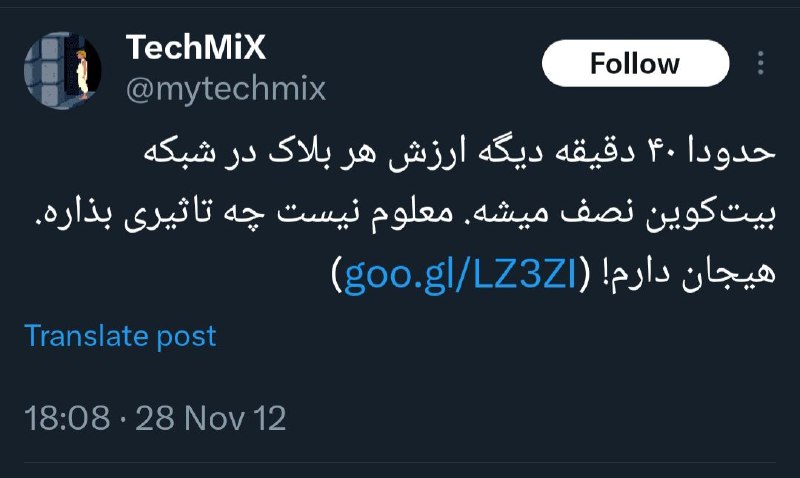
Task: Follow the TechMiX account
Action: click(635, 63)
